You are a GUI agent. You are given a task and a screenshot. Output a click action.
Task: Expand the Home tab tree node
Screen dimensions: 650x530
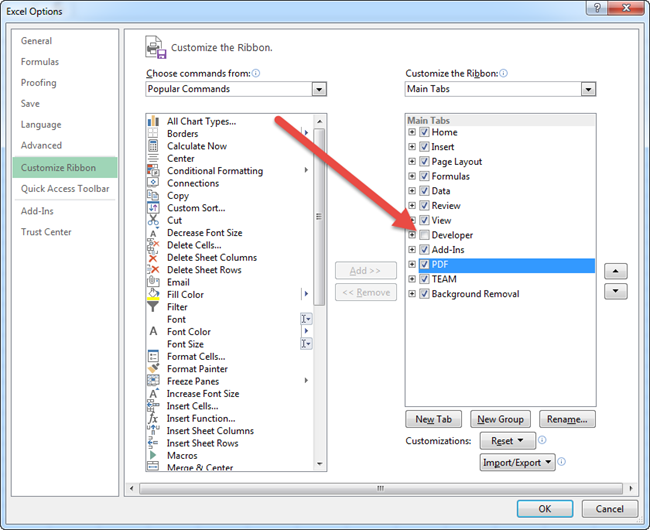point(412,132)
